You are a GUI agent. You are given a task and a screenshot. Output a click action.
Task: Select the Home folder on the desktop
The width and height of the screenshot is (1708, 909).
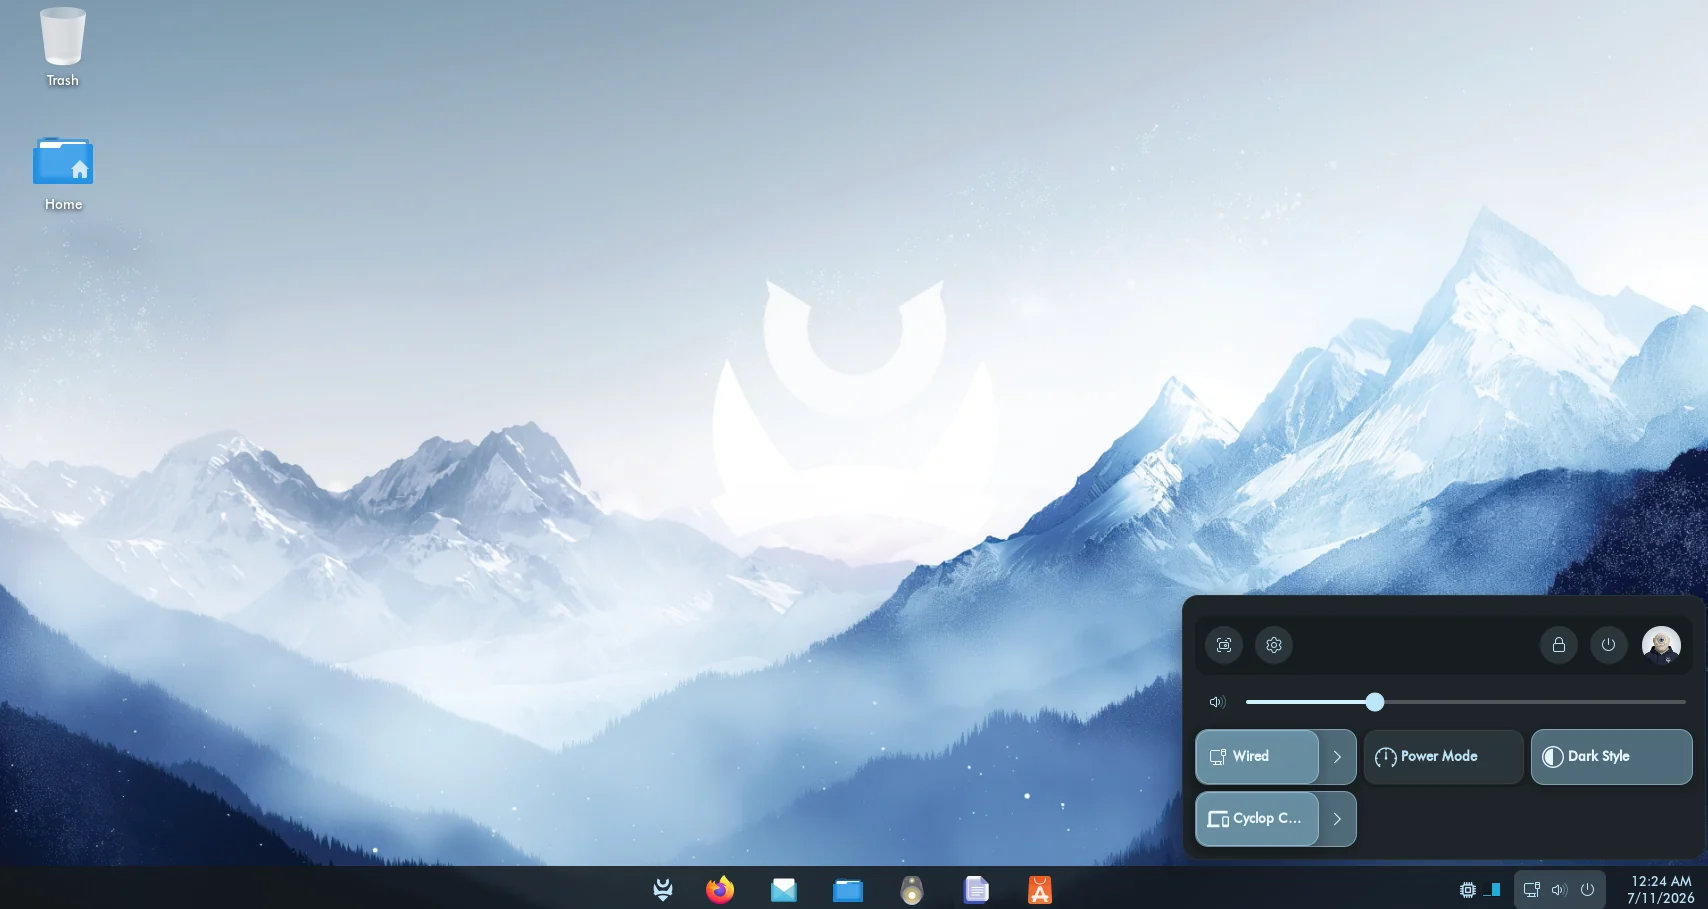tap(63, 174)
